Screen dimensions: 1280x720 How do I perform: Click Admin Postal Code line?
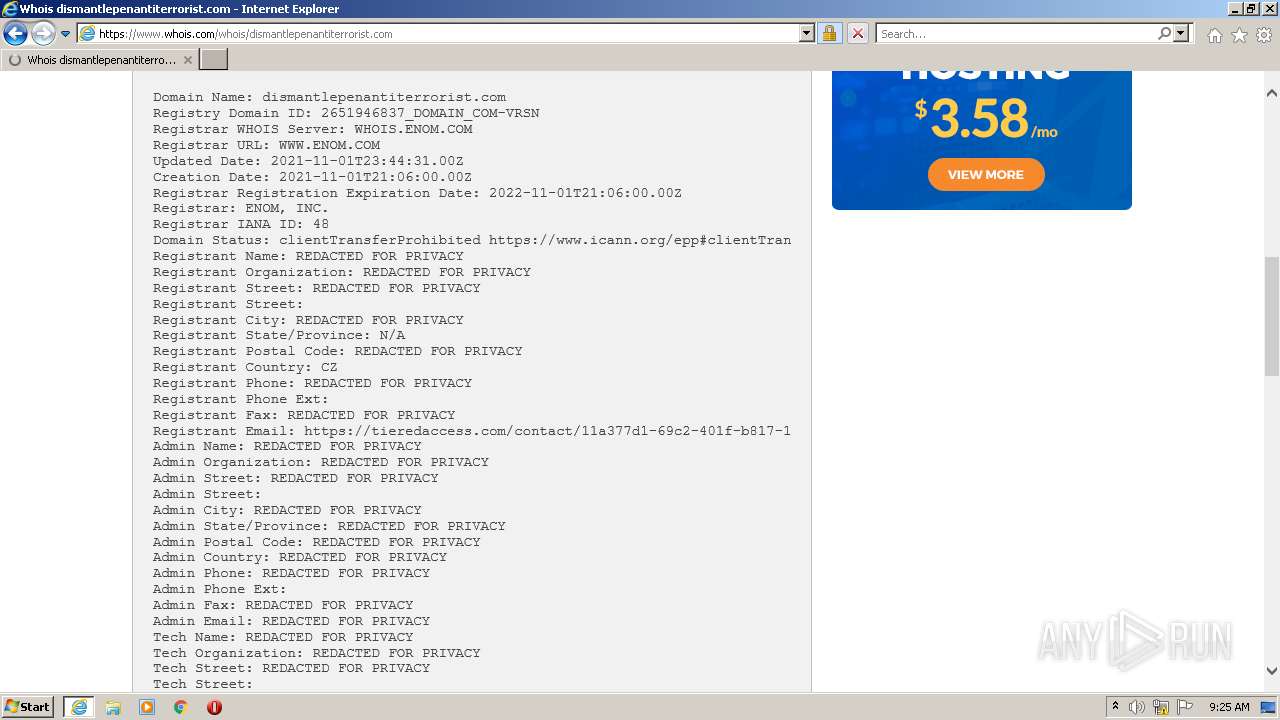click(317, 542)
